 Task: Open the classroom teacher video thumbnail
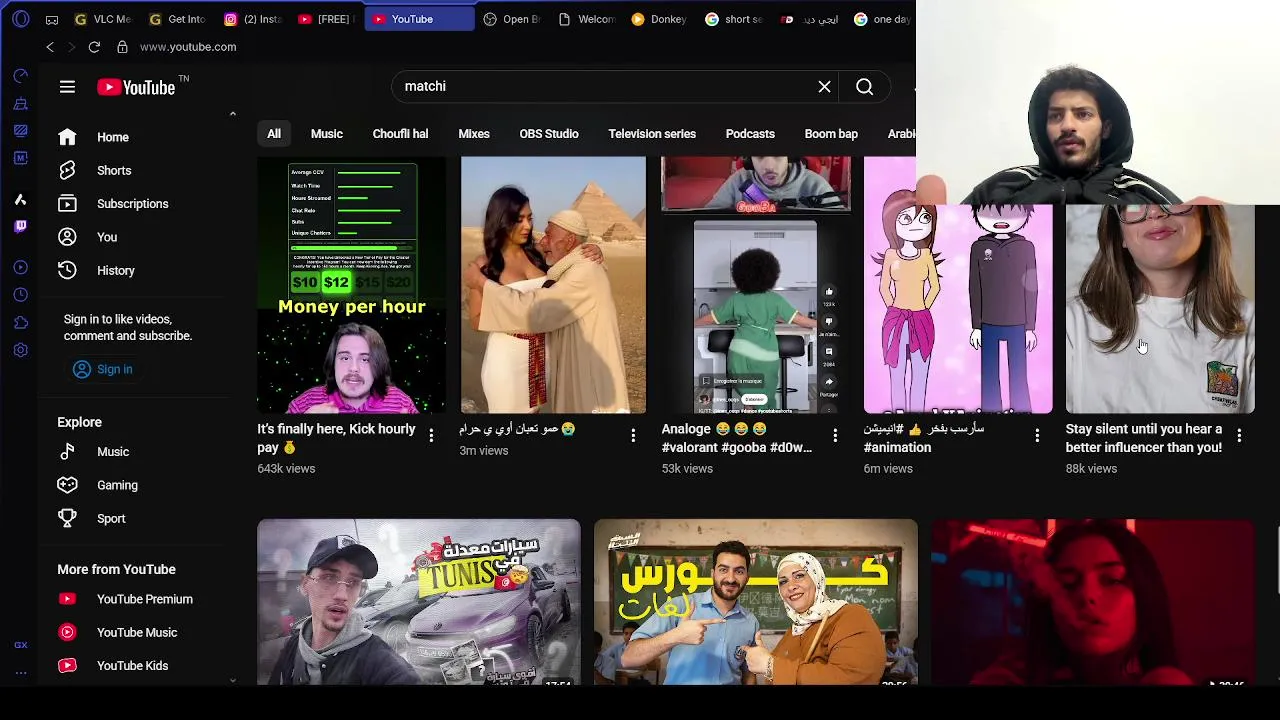coord(755,602)
